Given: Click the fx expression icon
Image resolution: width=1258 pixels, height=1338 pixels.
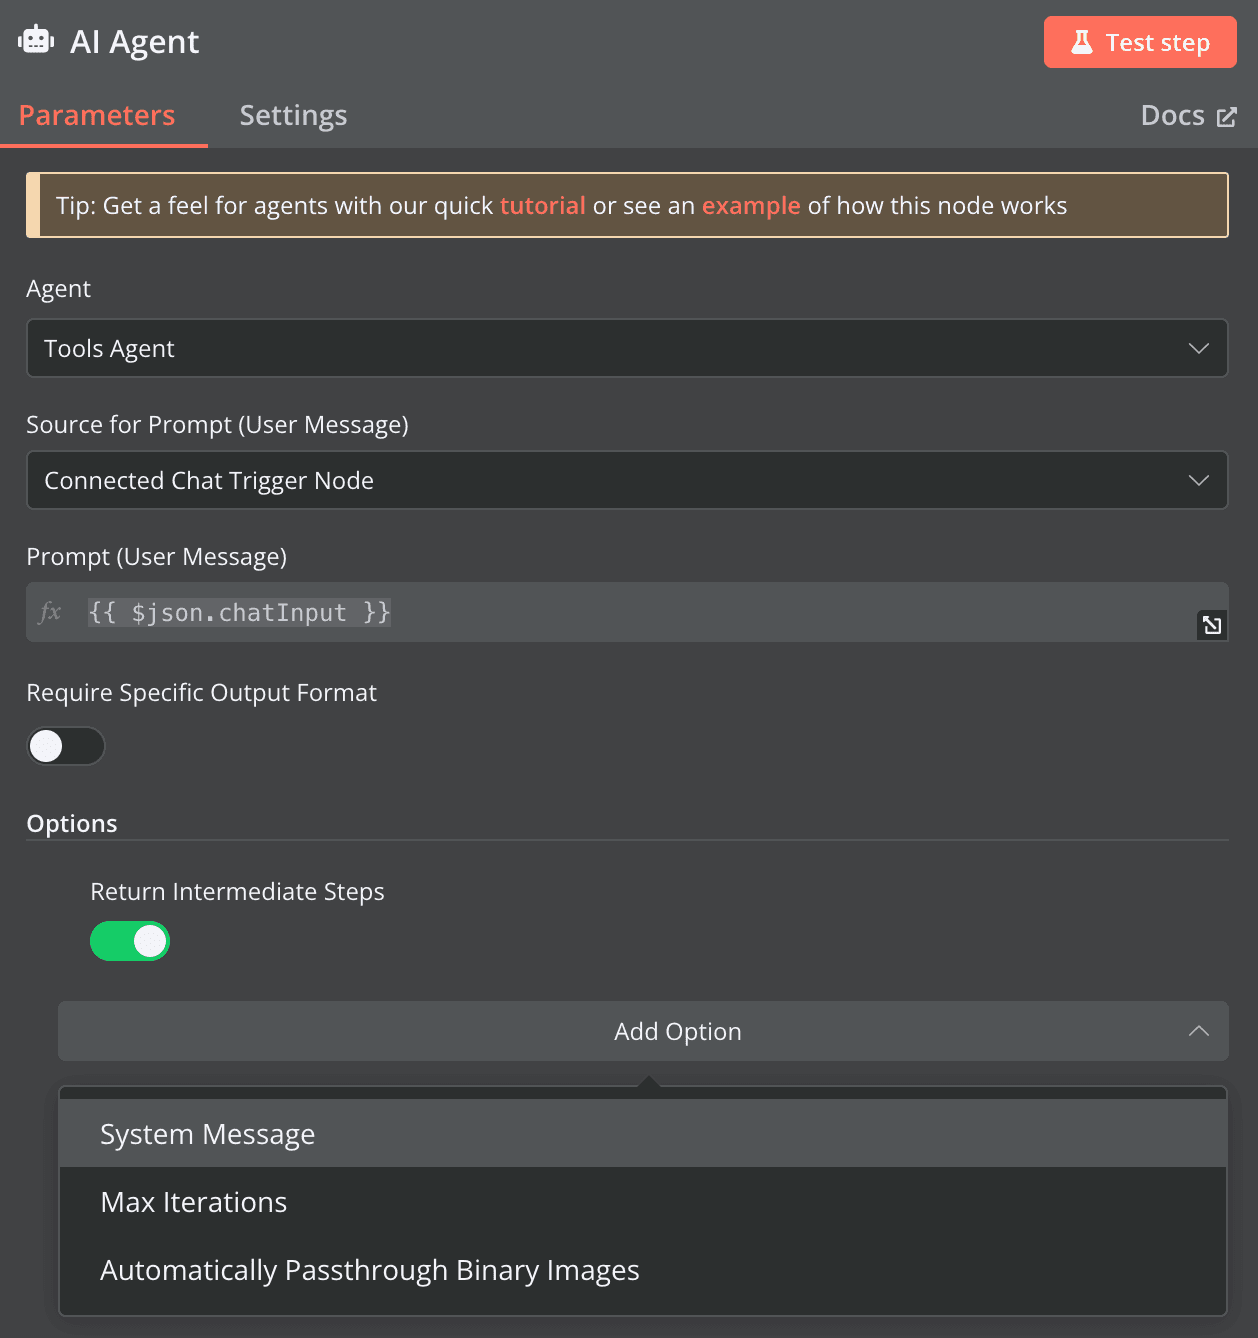Looking at the screenshot, I should [50, 612].
